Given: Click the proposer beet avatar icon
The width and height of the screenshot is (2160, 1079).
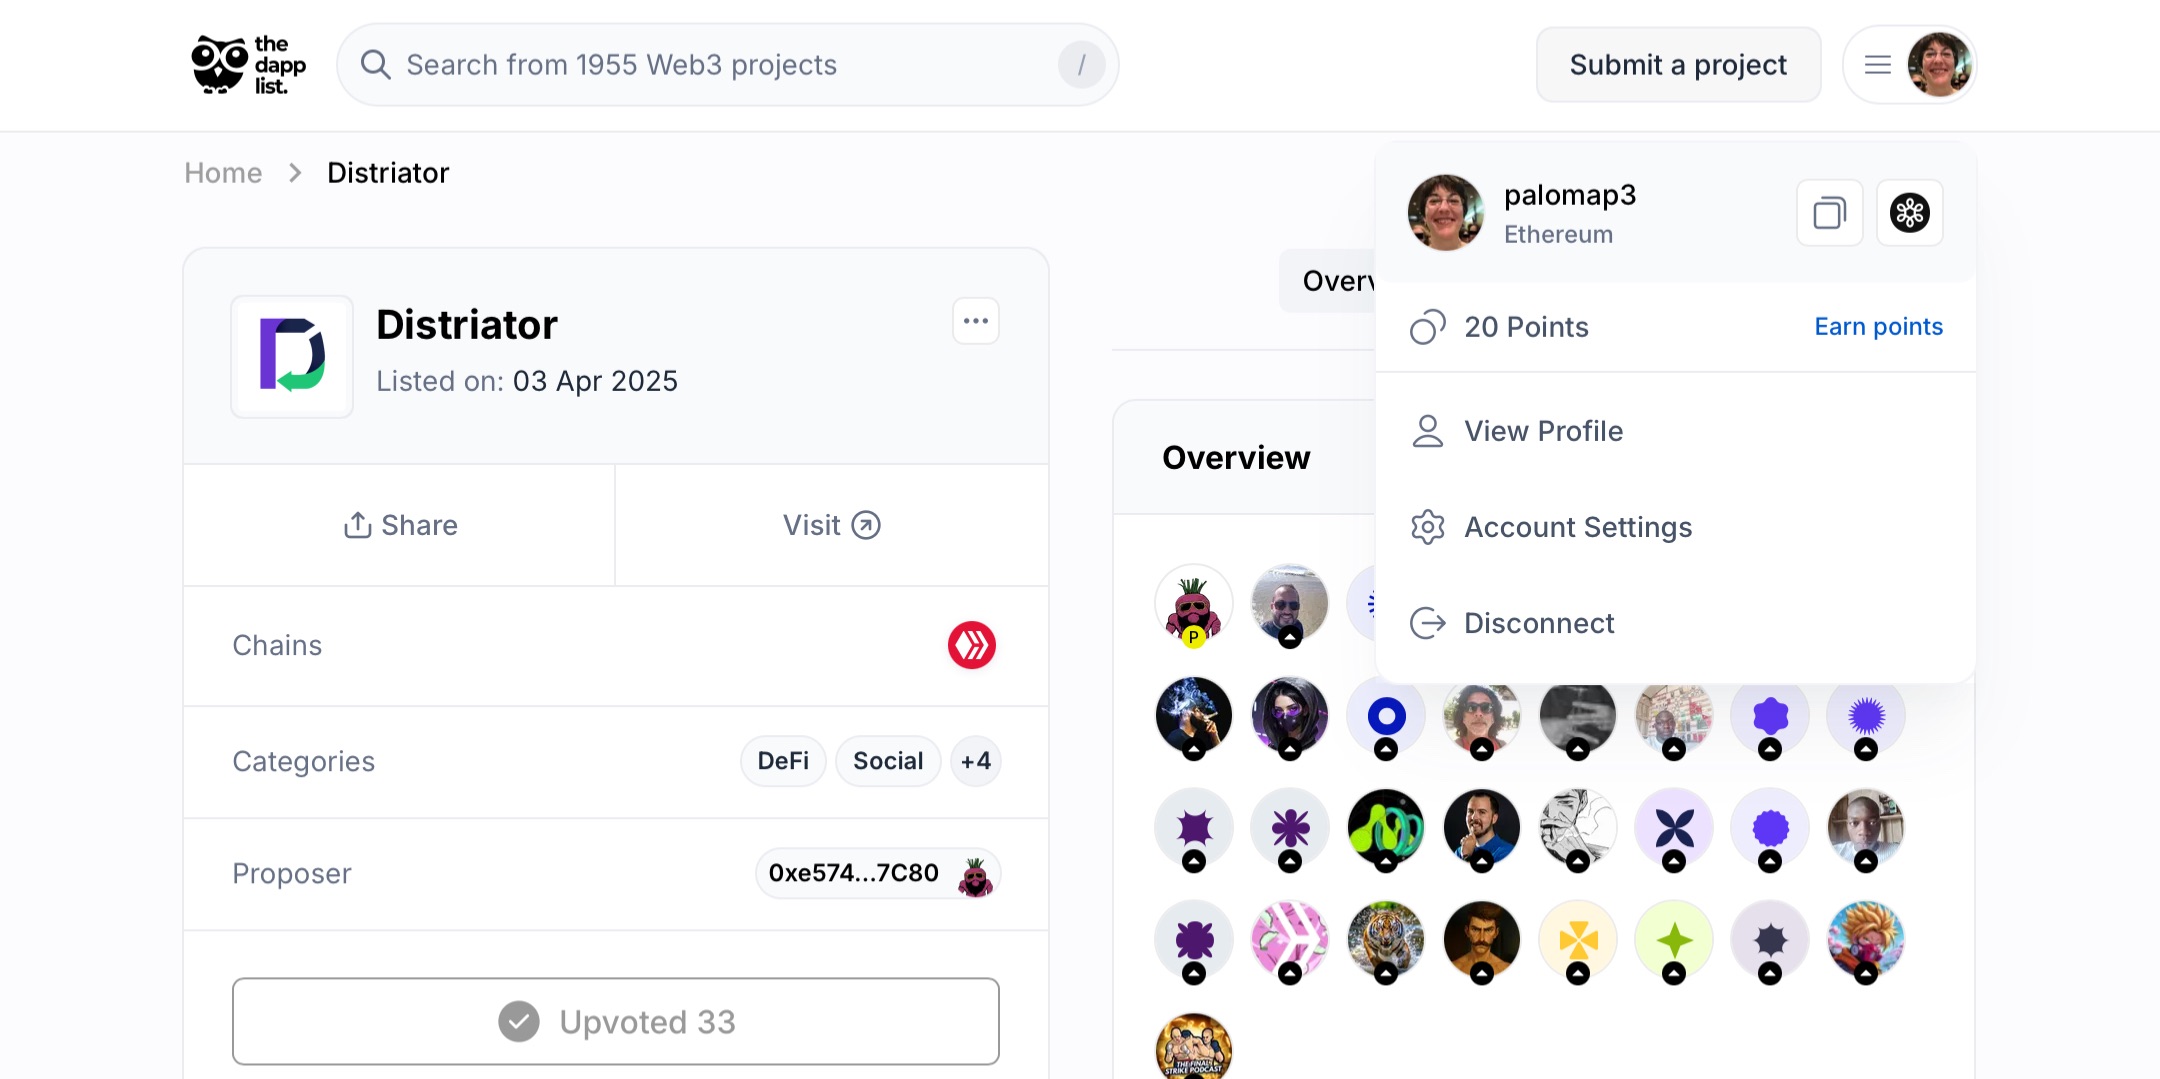Looking at the screenshot, I should click(x=975, y=874).
